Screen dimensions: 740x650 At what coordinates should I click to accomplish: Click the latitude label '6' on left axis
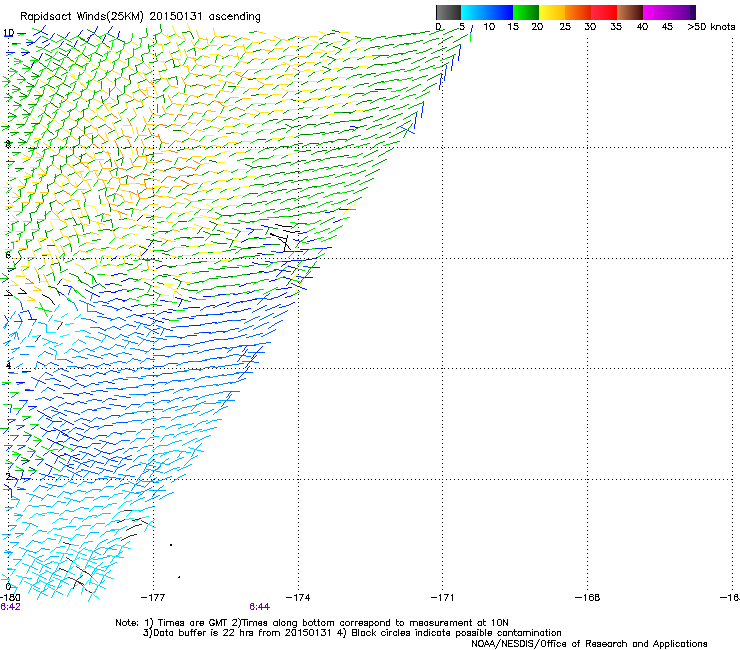[8, 255]
